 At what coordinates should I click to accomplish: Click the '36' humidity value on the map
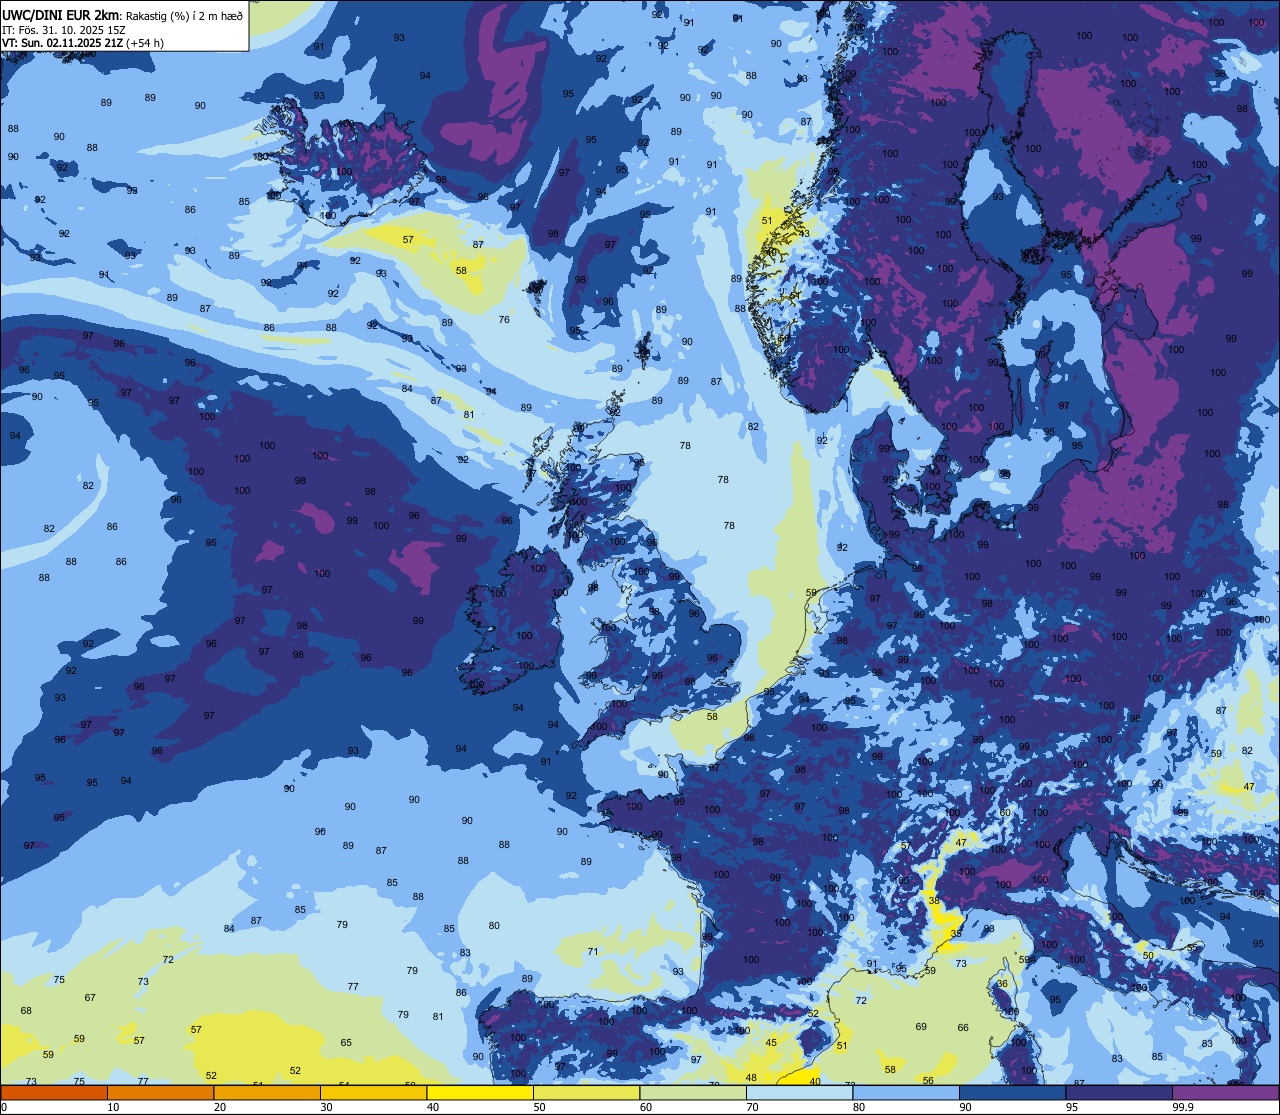(x=1002, y=984)
